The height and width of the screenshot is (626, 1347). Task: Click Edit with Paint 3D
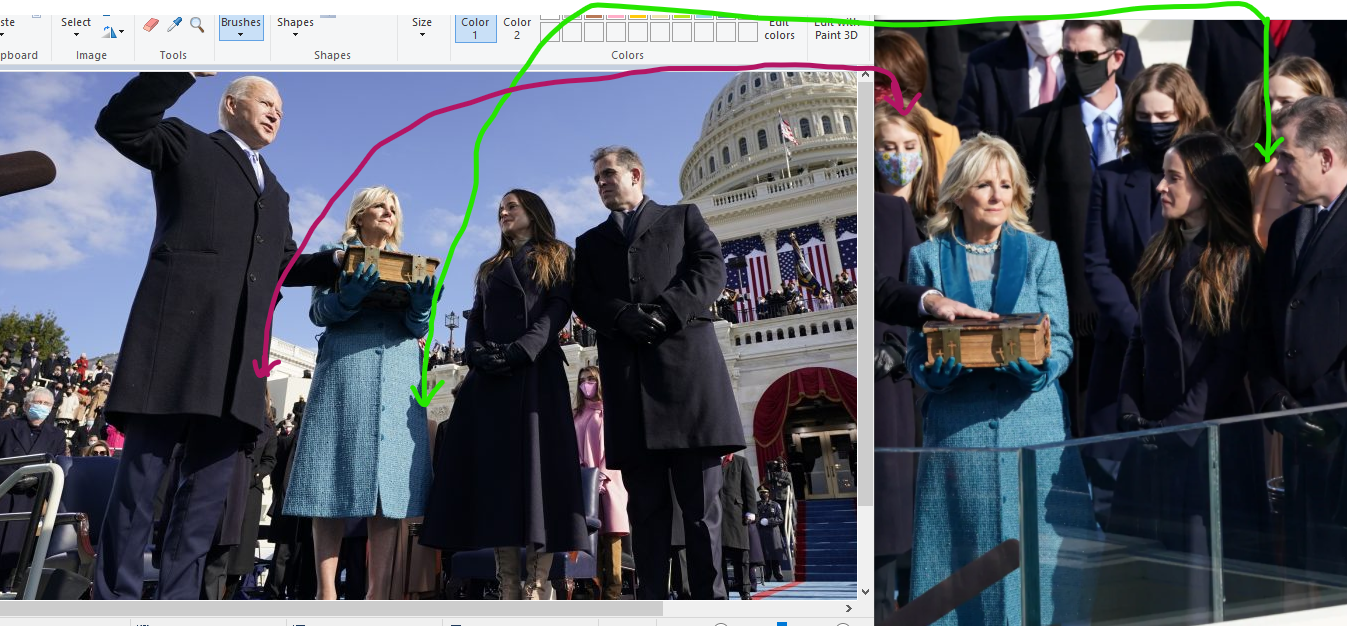click(x=836, y=28)
